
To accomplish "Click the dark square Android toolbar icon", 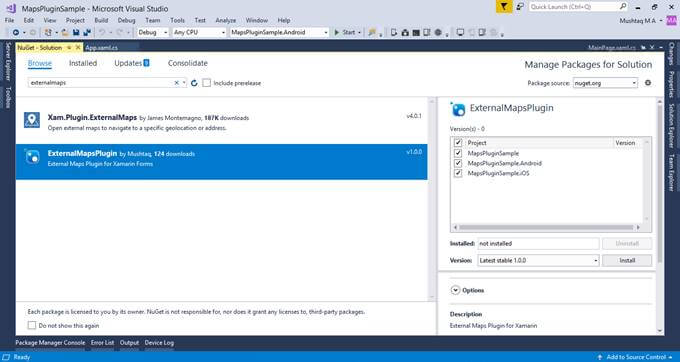I will click(x=416, y=33).
